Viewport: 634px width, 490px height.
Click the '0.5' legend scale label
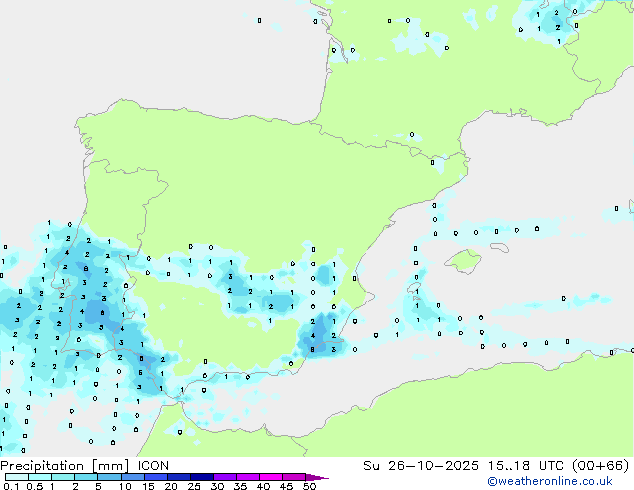pos(35,486)
